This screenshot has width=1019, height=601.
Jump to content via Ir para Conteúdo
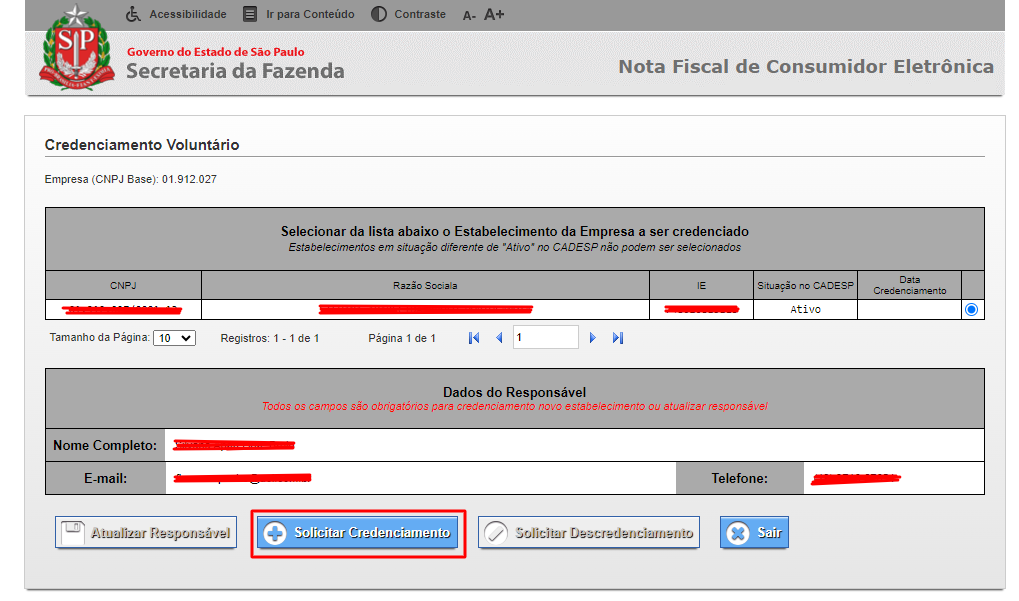click(299, 14)
